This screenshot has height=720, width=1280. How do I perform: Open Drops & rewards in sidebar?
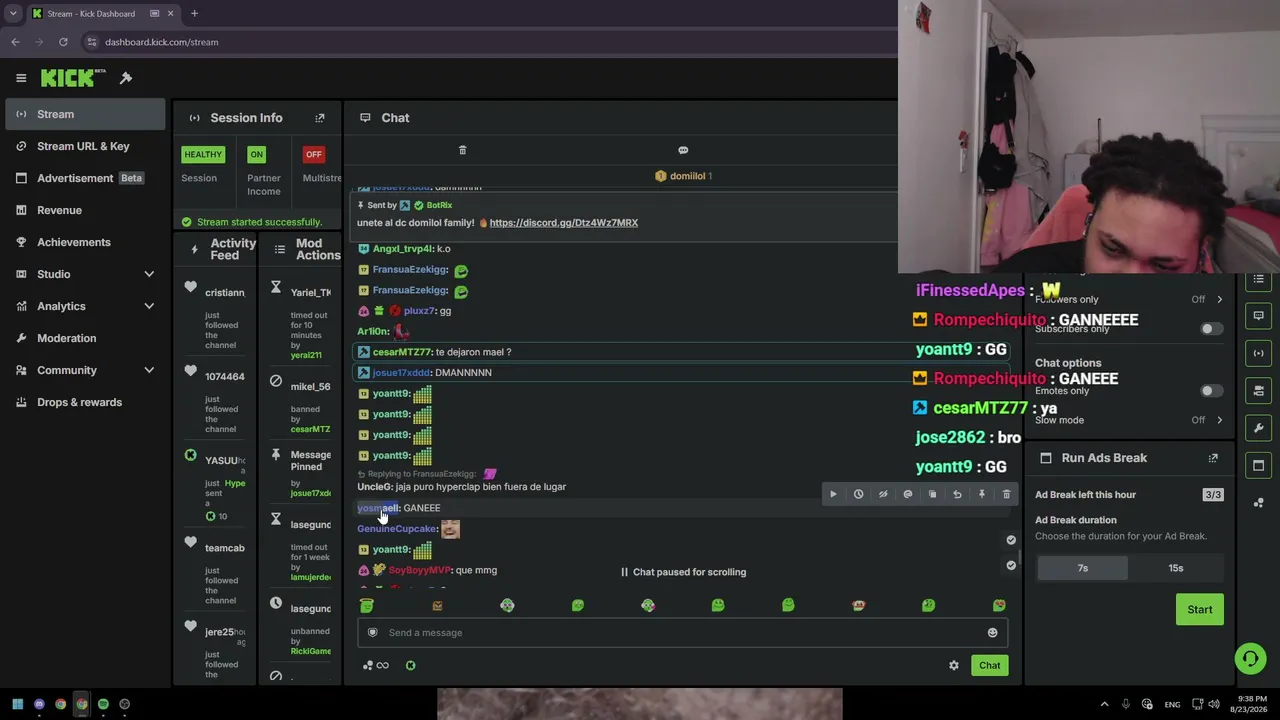tap(80, 402)
